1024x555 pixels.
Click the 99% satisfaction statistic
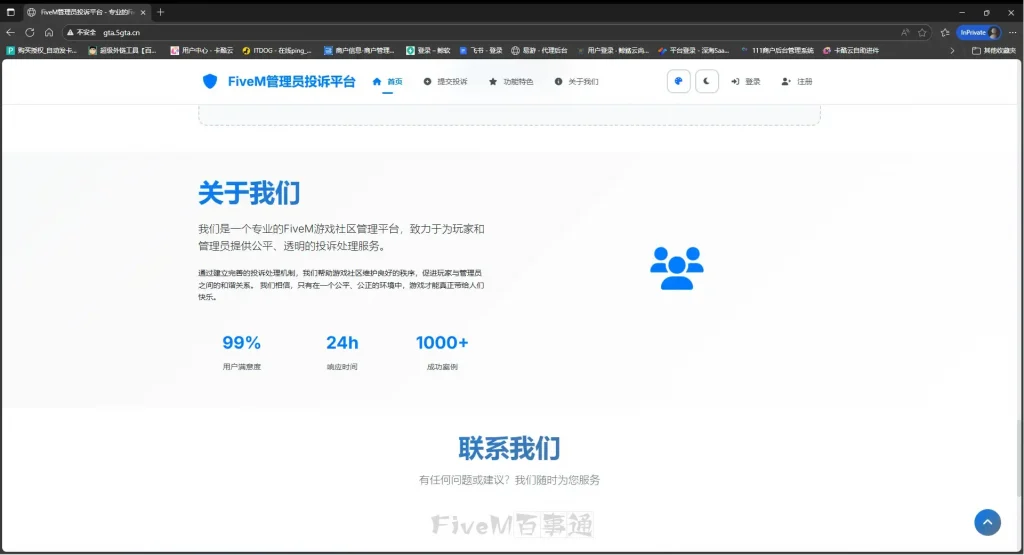pos(241,343)
